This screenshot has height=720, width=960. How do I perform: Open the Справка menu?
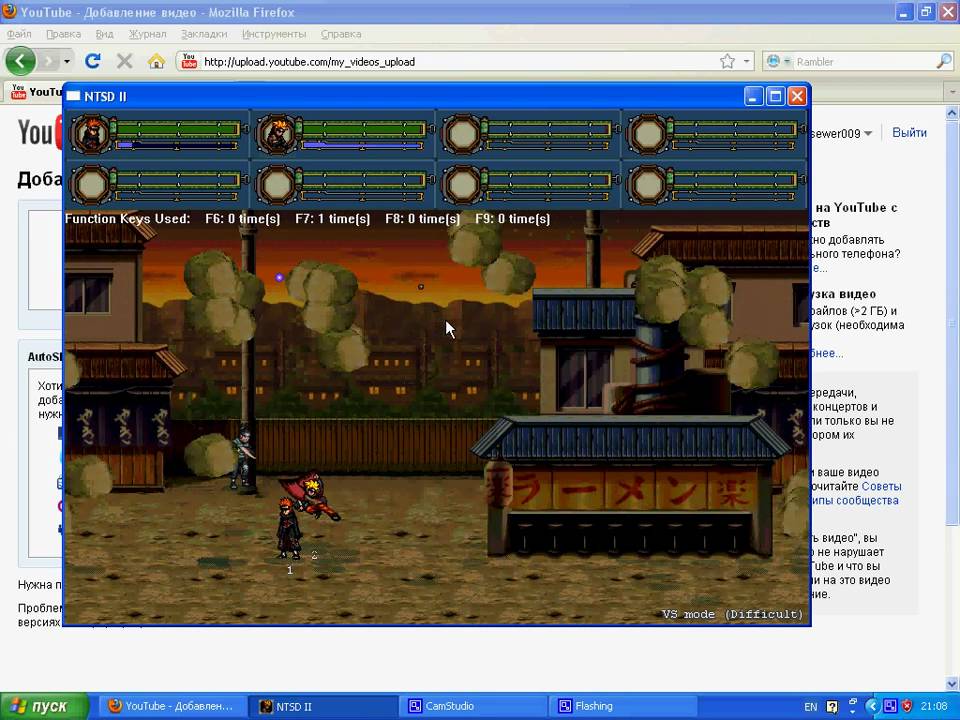pyautogui.click(x=340, y=34)
